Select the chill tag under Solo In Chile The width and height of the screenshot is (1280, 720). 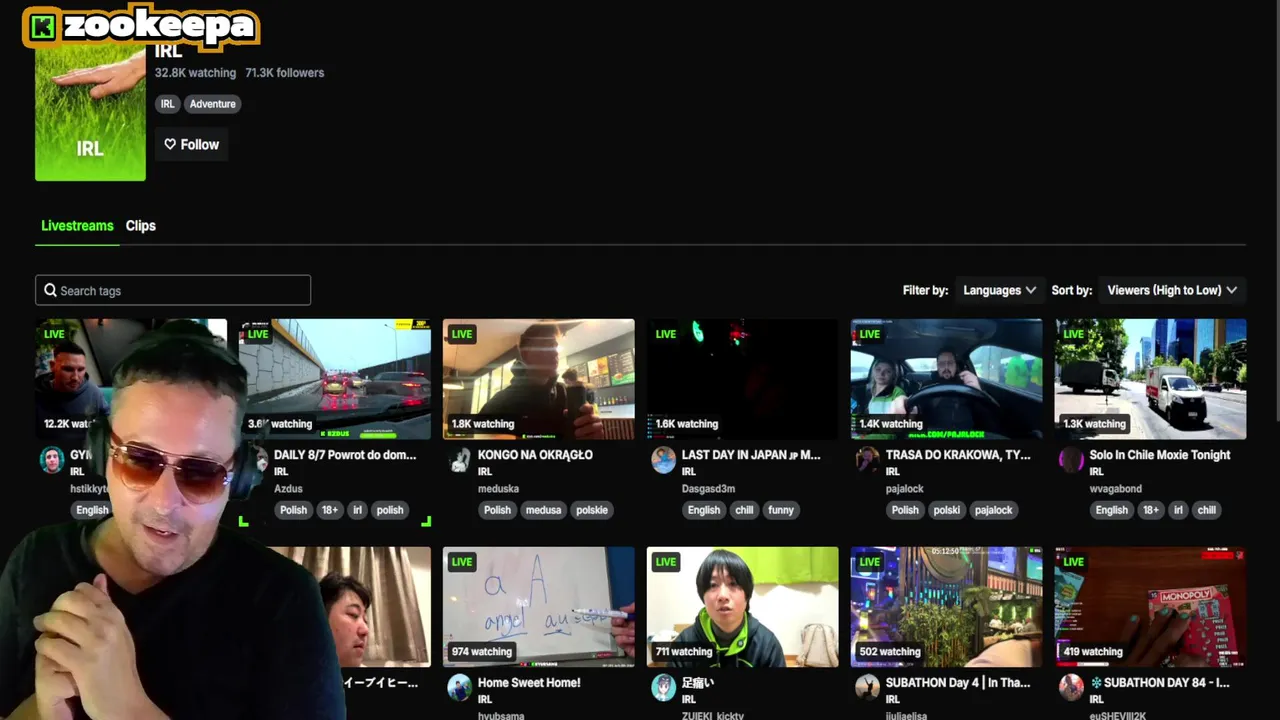pos(1207,510)
